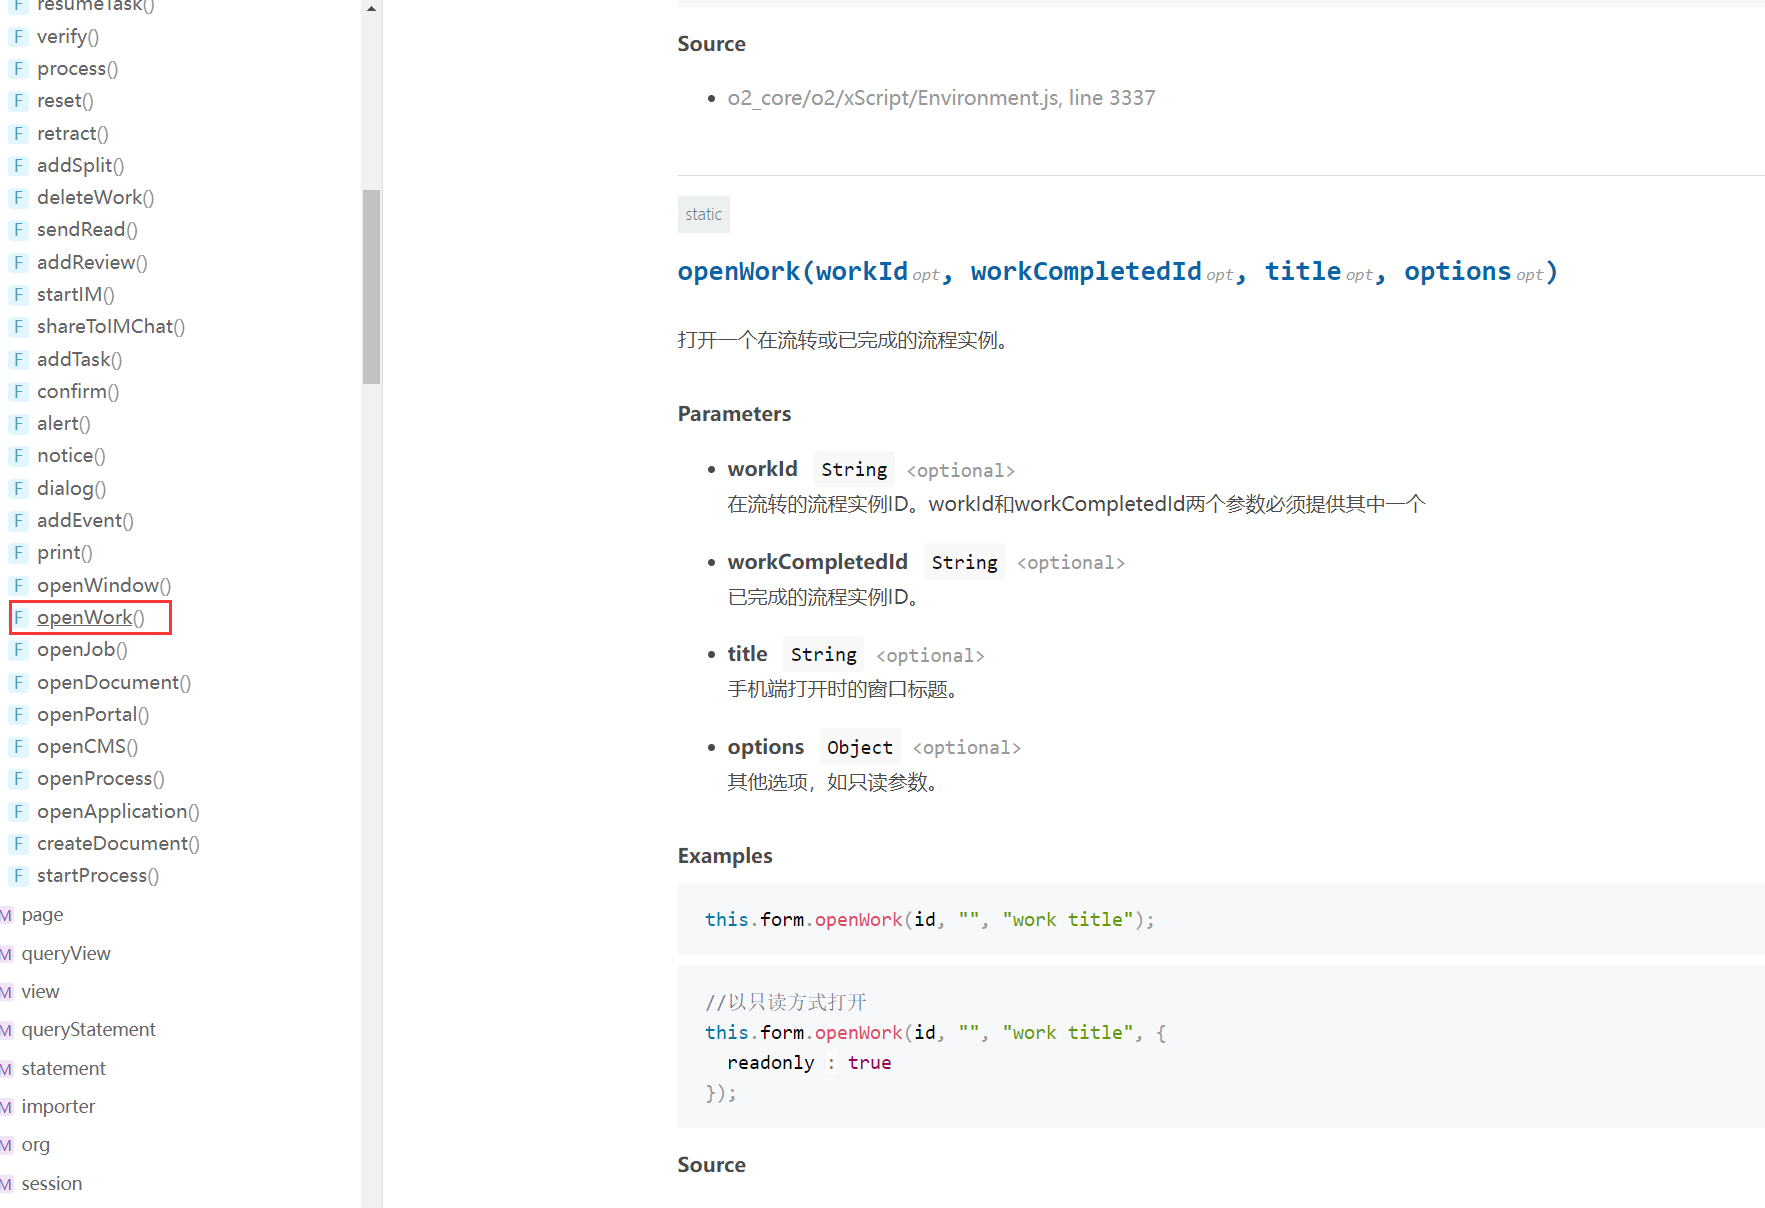Navigate to the session module
This screenshot has height=1208, width=1765.
pos(52,1184)
